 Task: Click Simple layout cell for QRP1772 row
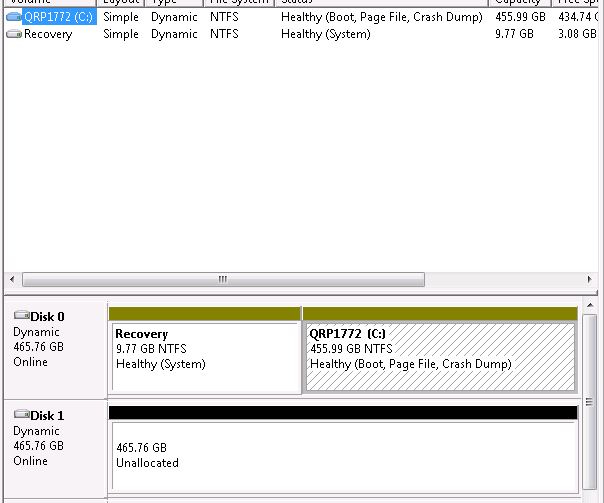pos(121,17)
